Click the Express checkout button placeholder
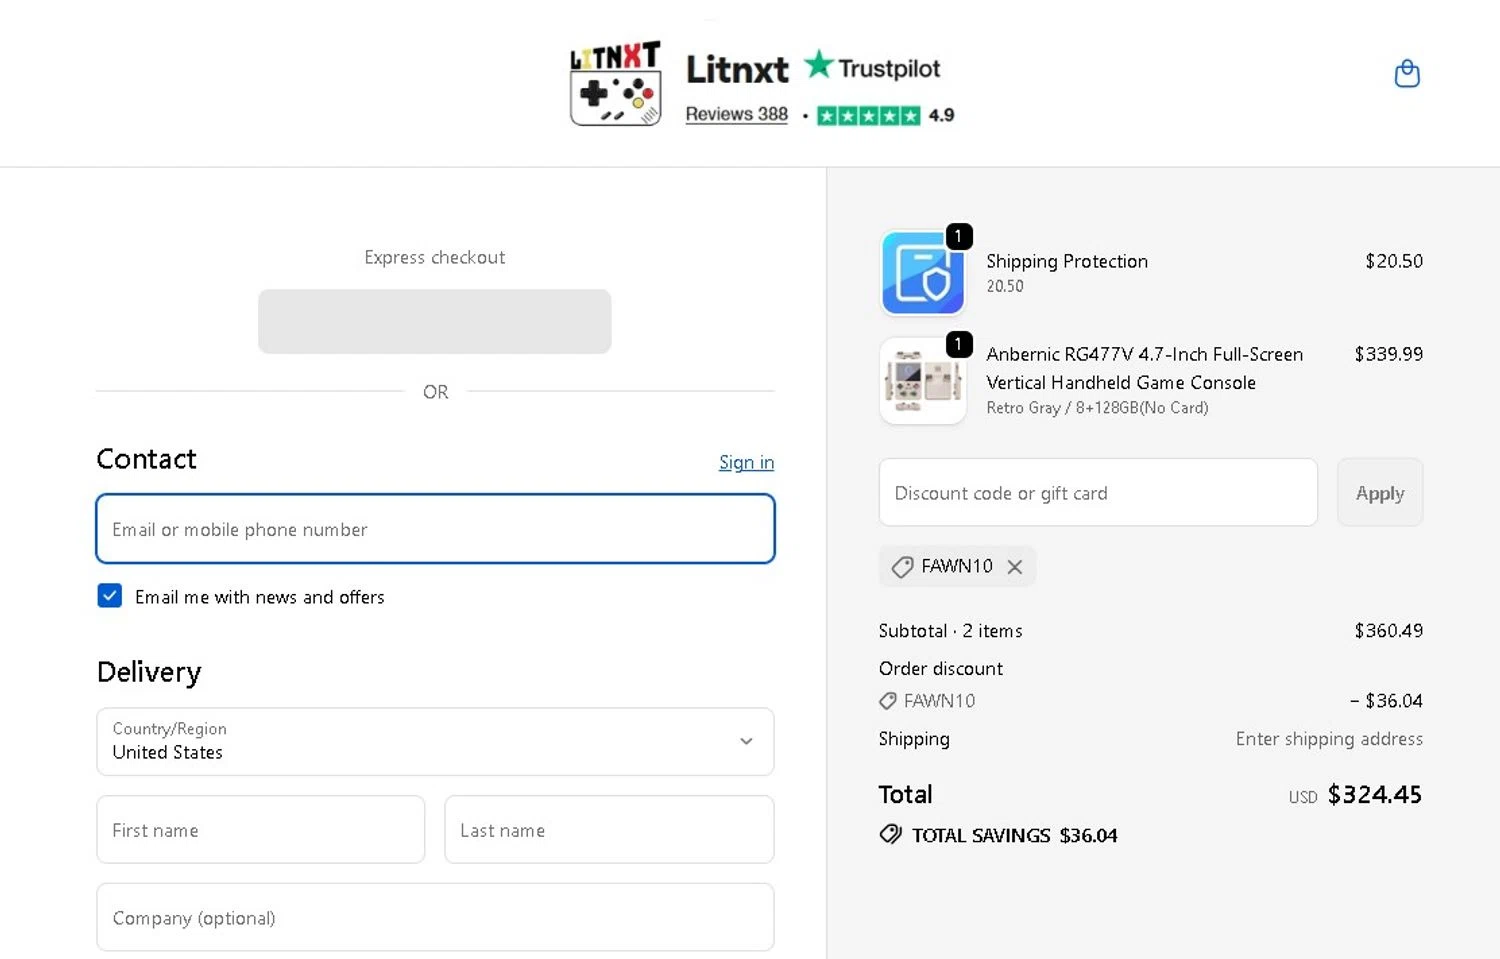 tap(435, 321)
